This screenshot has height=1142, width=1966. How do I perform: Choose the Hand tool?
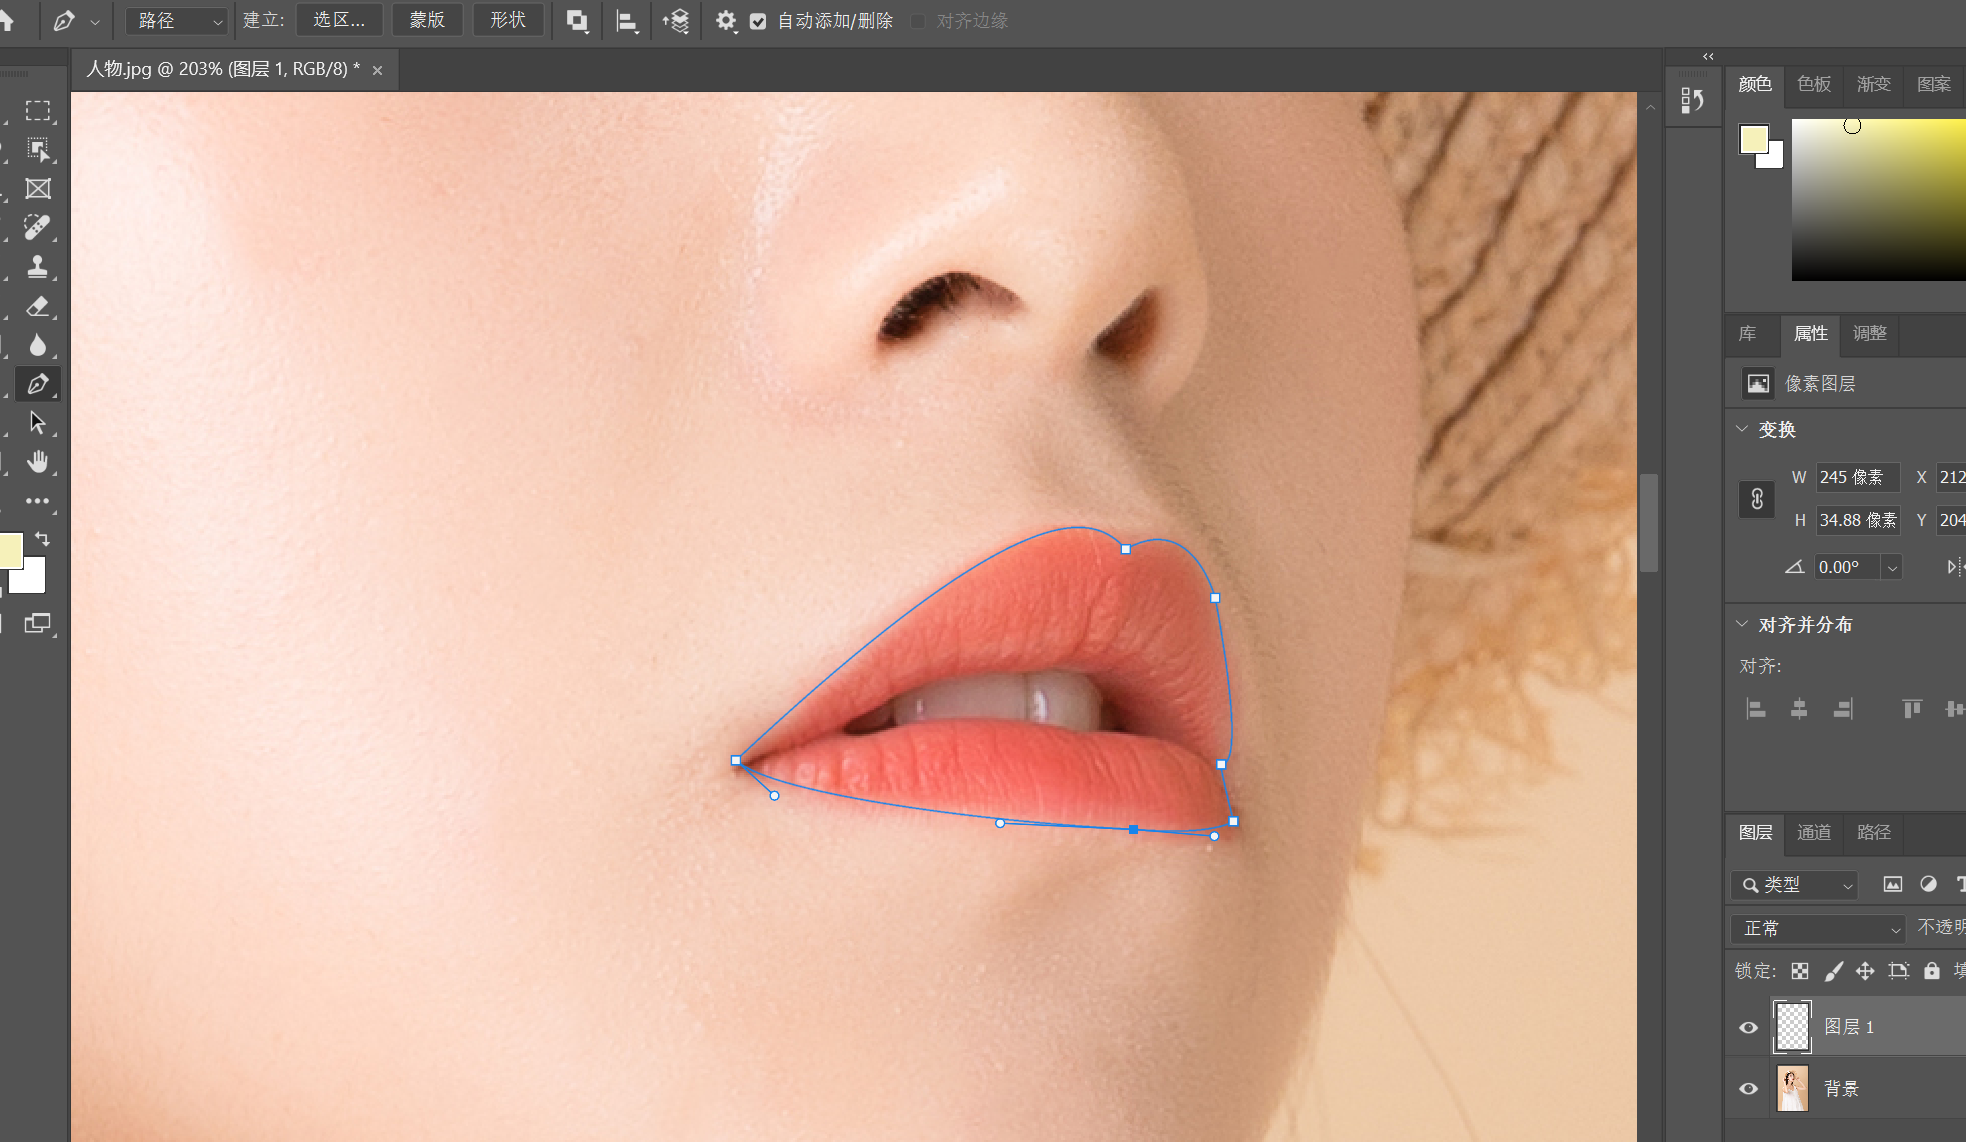point(38,462)
